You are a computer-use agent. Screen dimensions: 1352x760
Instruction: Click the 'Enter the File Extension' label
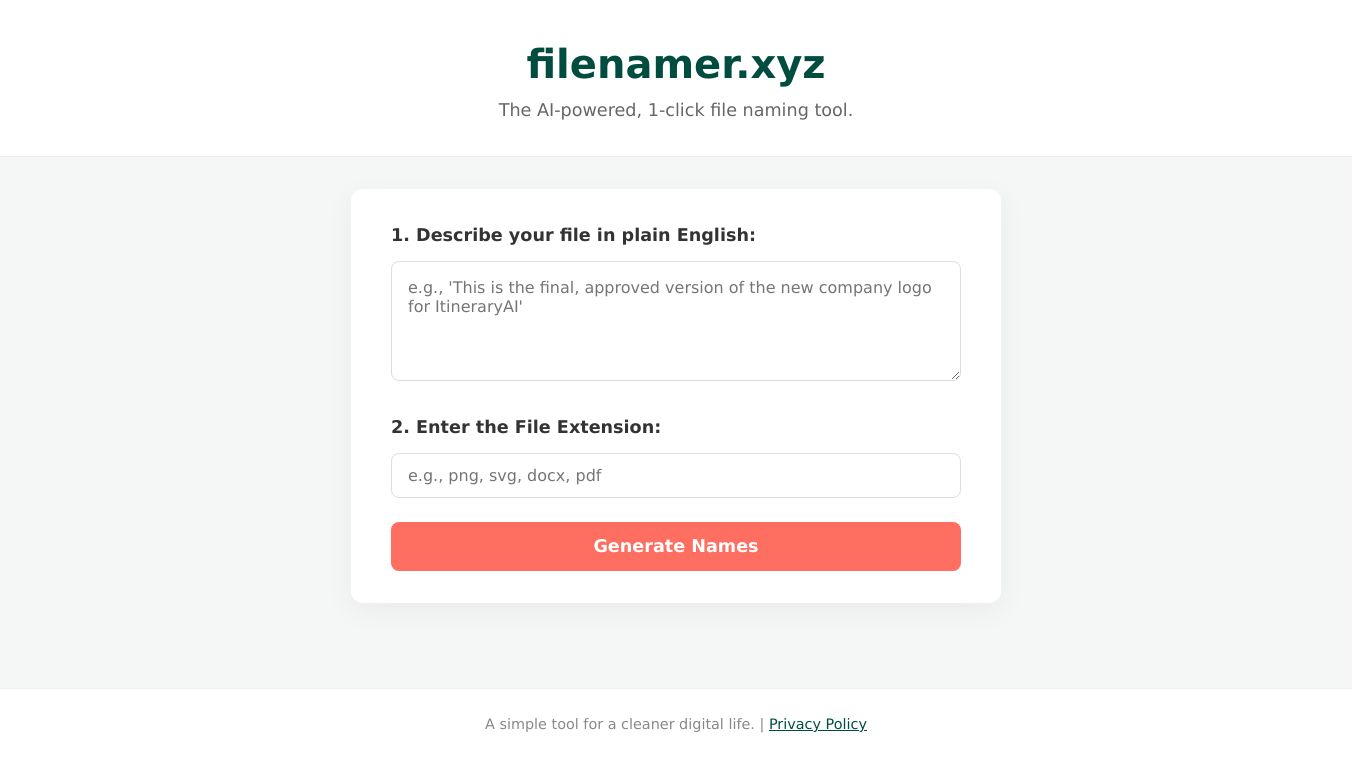pyautogui.click(x=526, y=427)
